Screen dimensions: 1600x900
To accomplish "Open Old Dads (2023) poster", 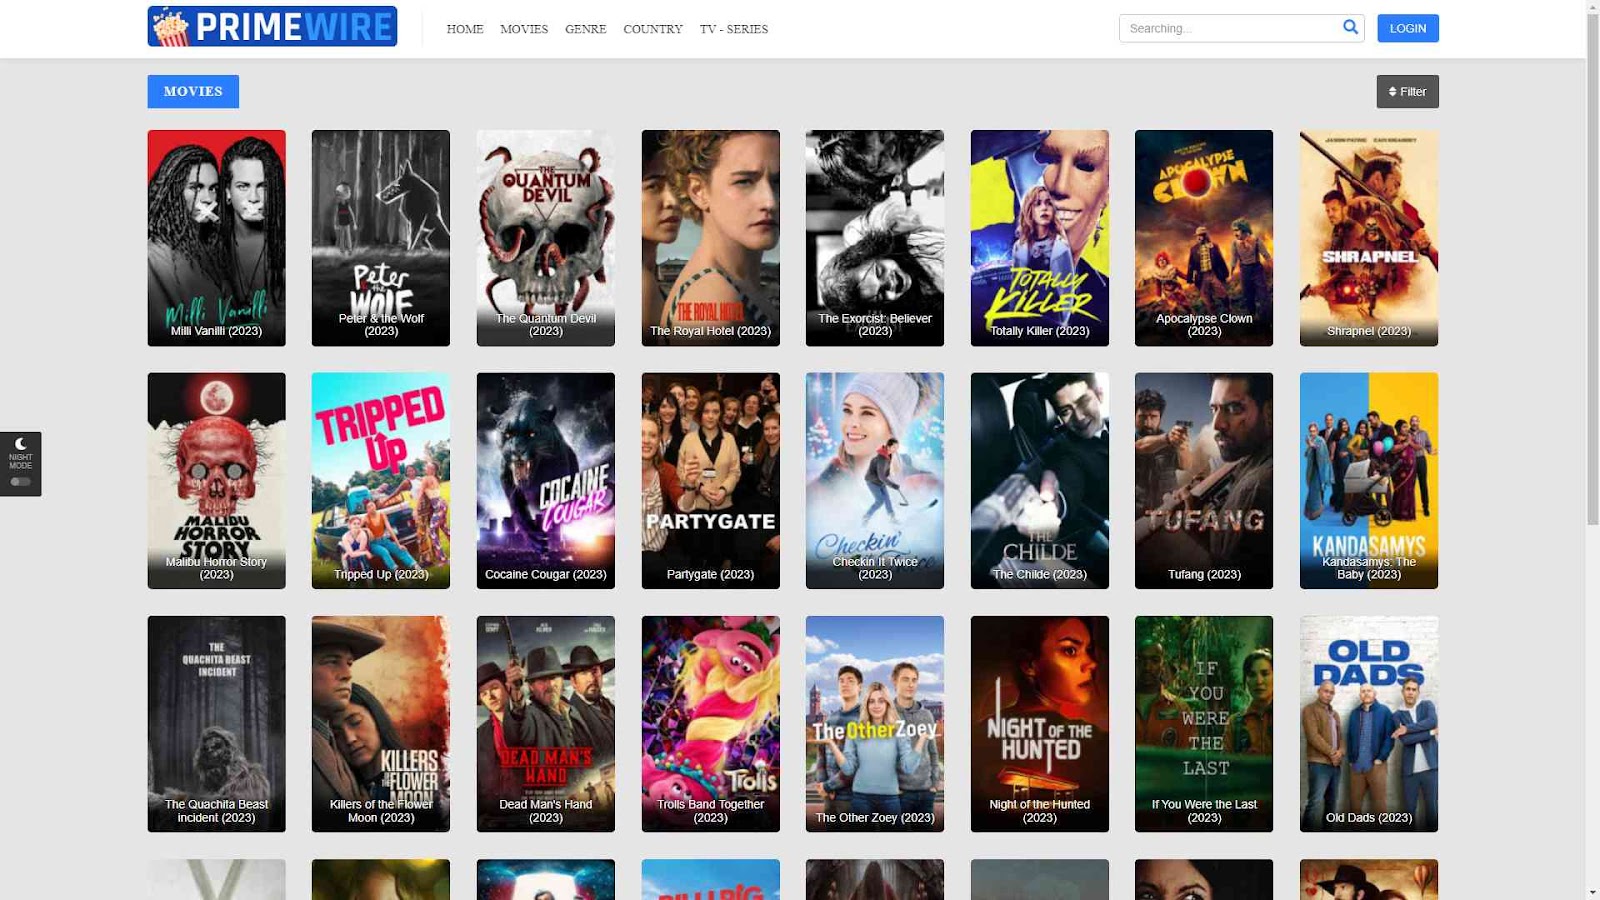I will (x=1369, y=724).
